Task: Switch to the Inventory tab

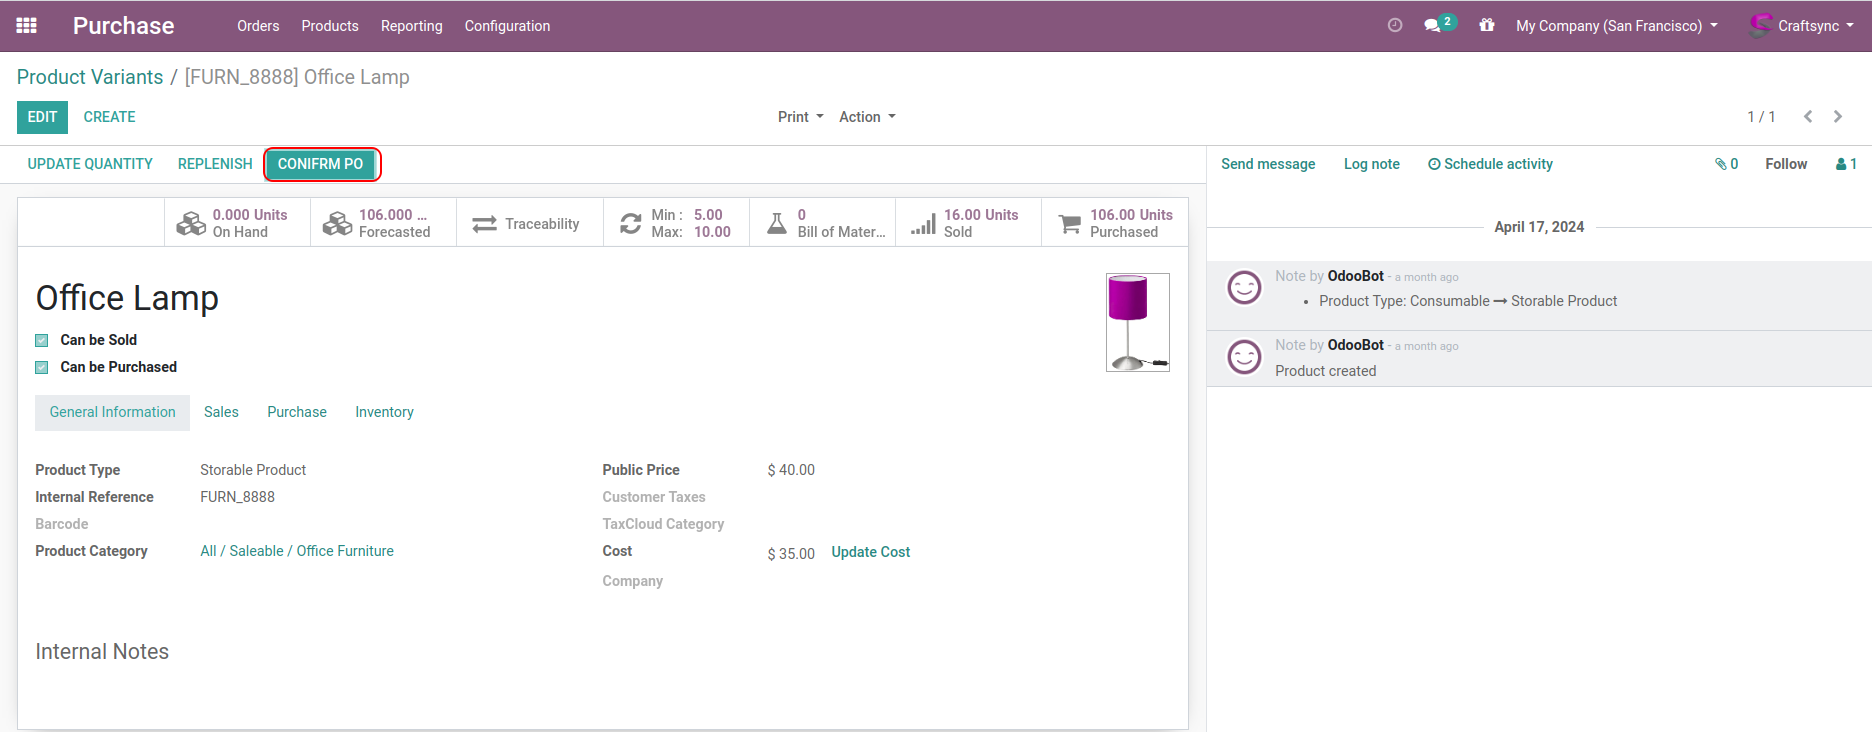Action: point(384,412)
